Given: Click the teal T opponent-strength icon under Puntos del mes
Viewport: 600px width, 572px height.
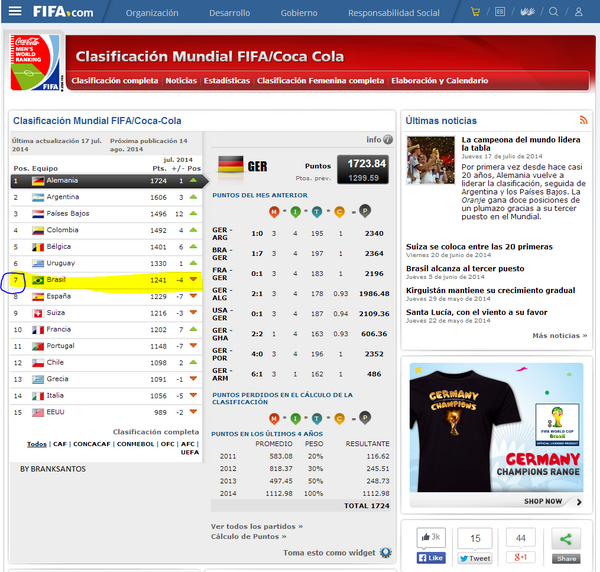Looking at the screenshot, I should pos(317,211).
